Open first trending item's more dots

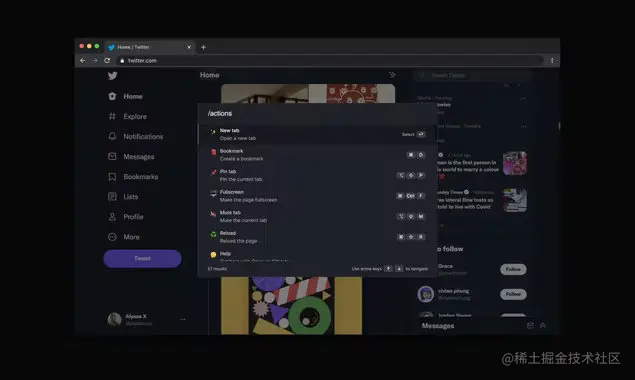[523, 98]
